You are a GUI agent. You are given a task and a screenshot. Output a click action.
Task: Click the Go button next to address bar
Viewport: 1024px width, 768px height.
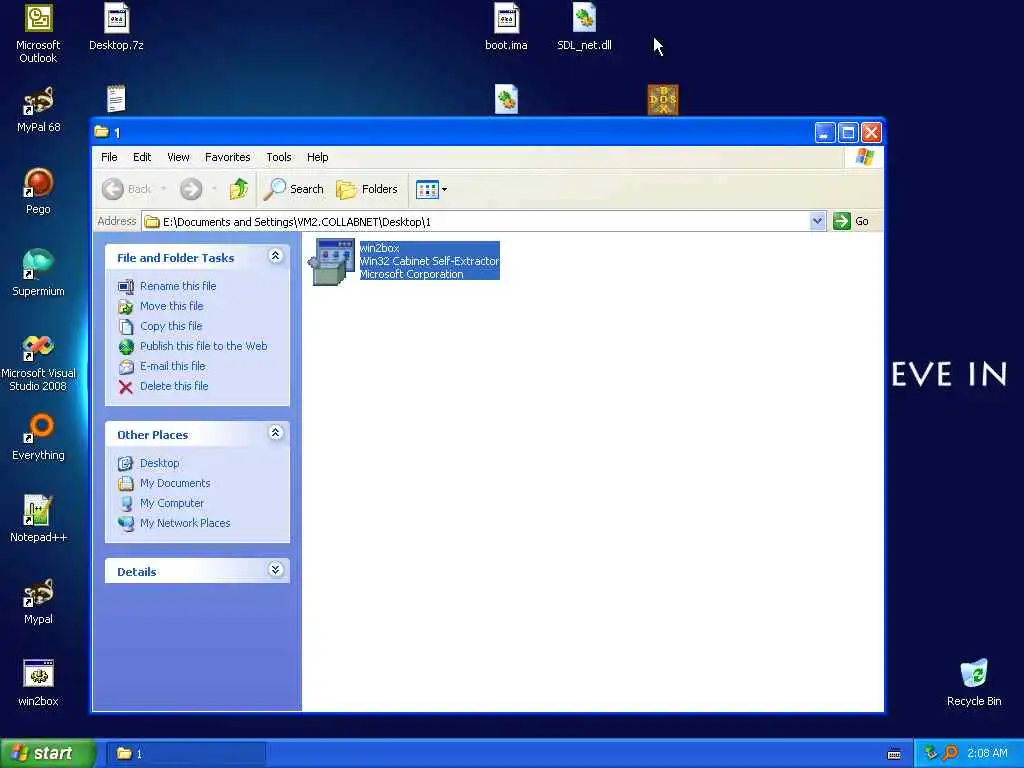[x=852, y=221]
